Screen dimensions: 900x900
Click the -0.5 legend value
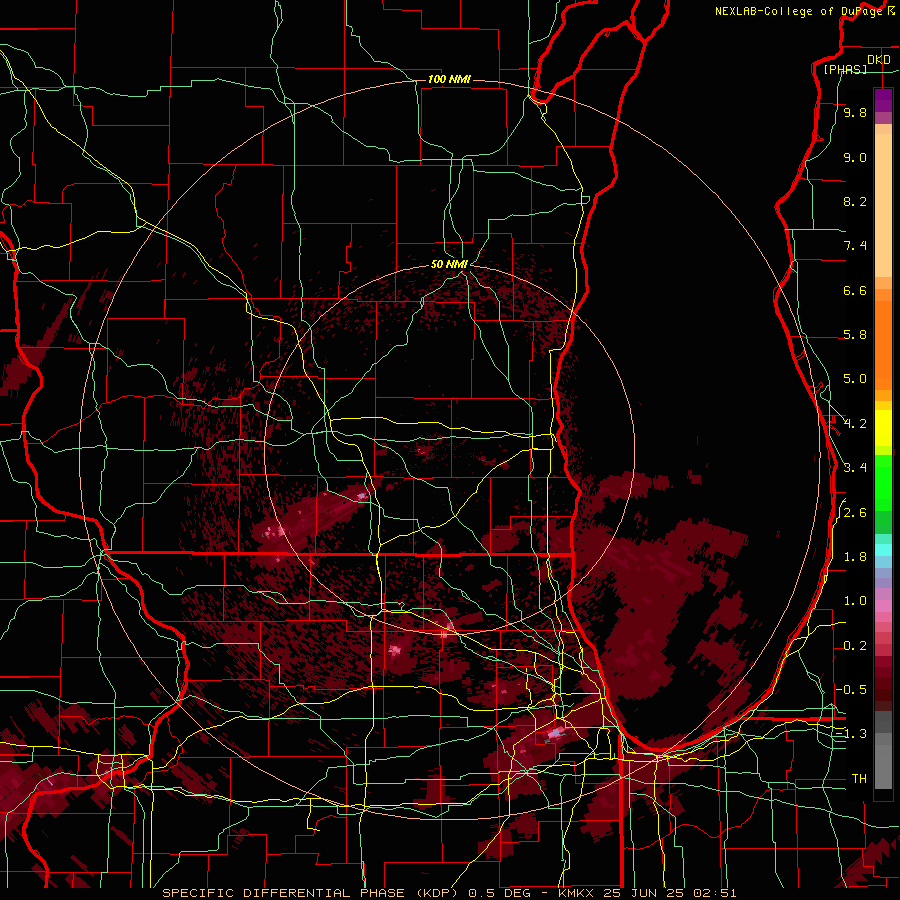point(852,690)
